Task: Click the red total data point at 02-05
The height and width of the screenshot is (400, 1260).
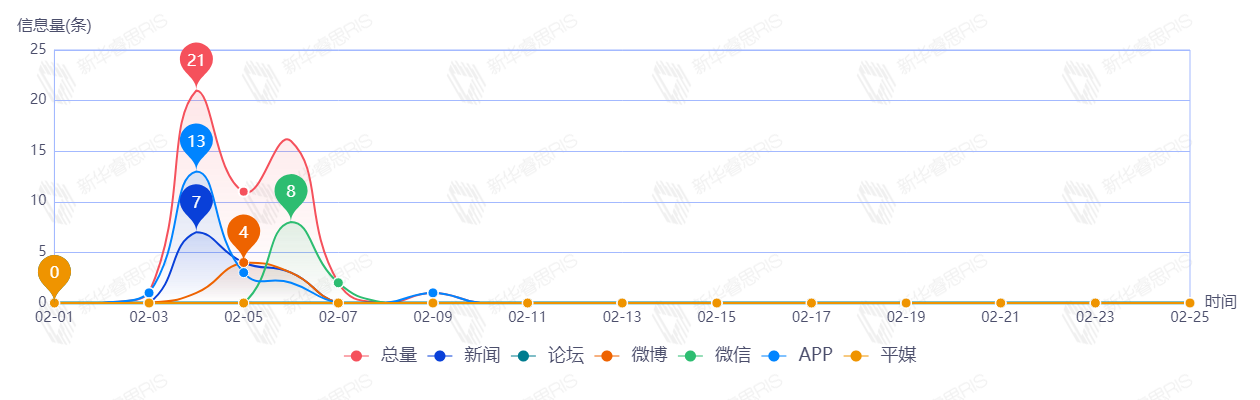Action: tap(243, 192)
